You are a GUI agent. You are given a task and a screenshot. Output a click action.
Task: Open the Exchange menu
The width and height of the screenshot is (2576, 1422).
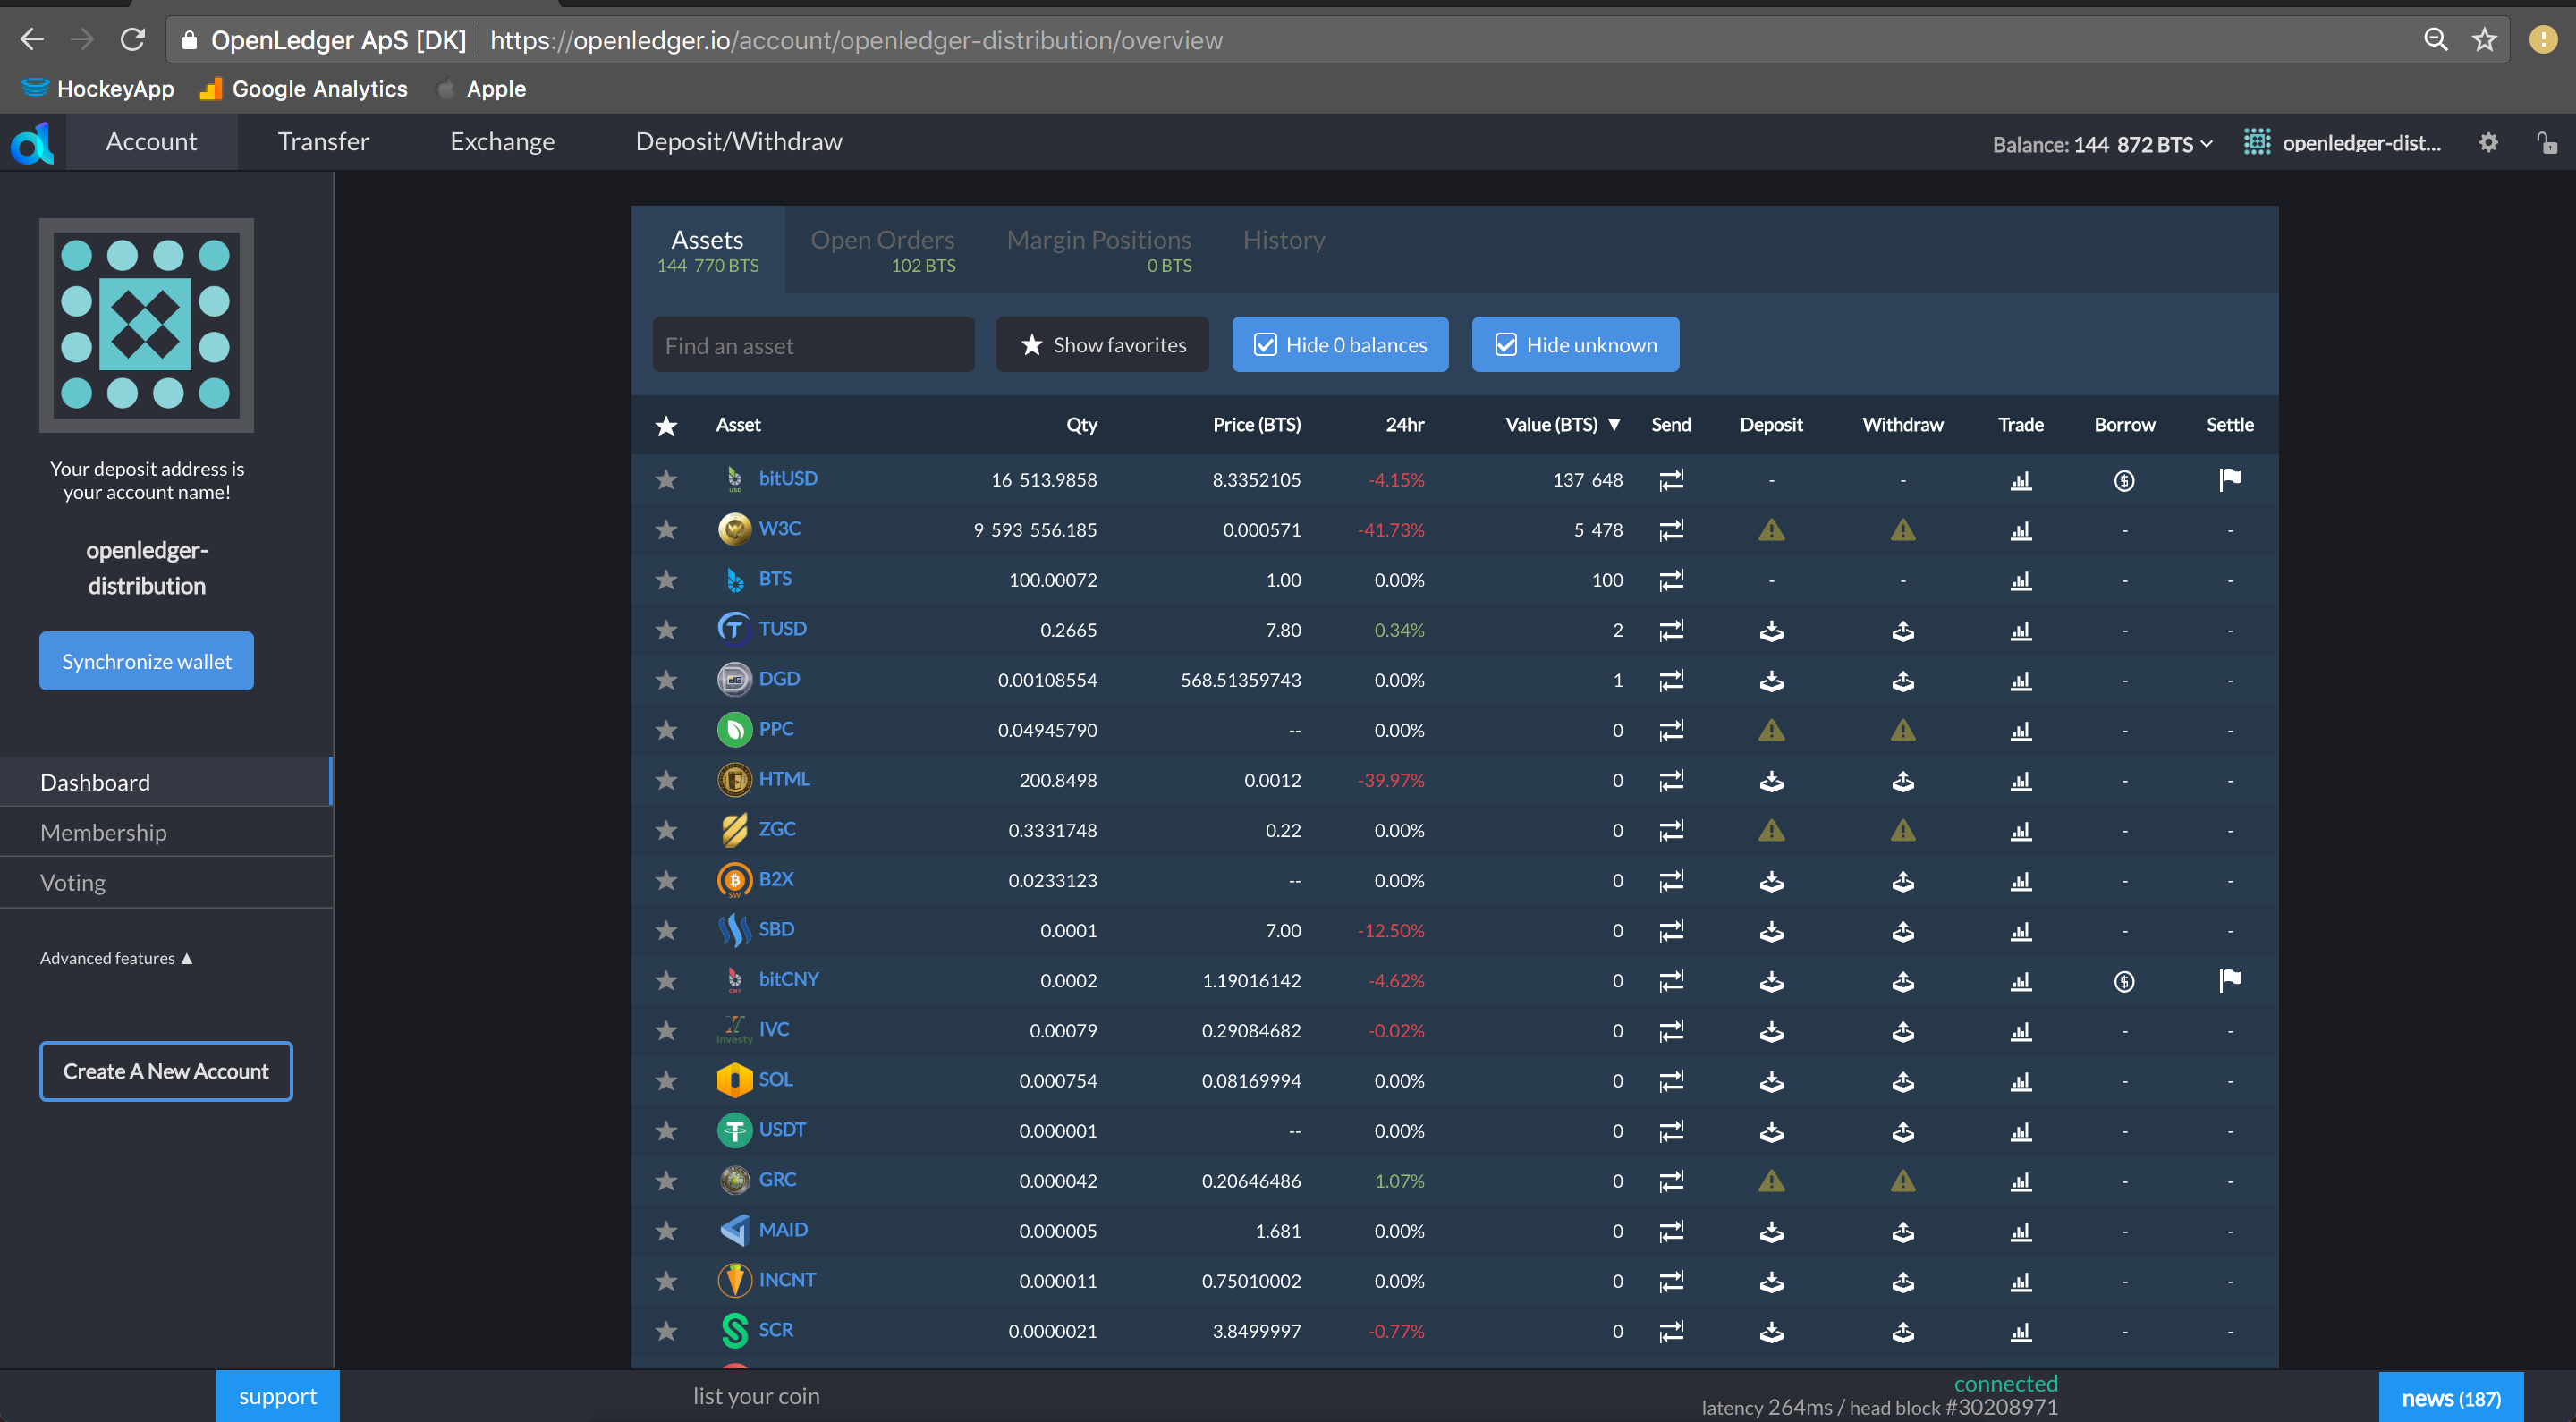[502, 142]
